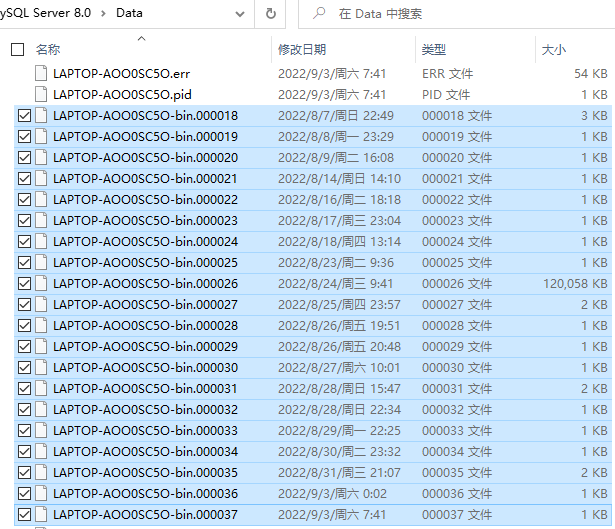Click file icon of bin.000030

coord(41,367)
